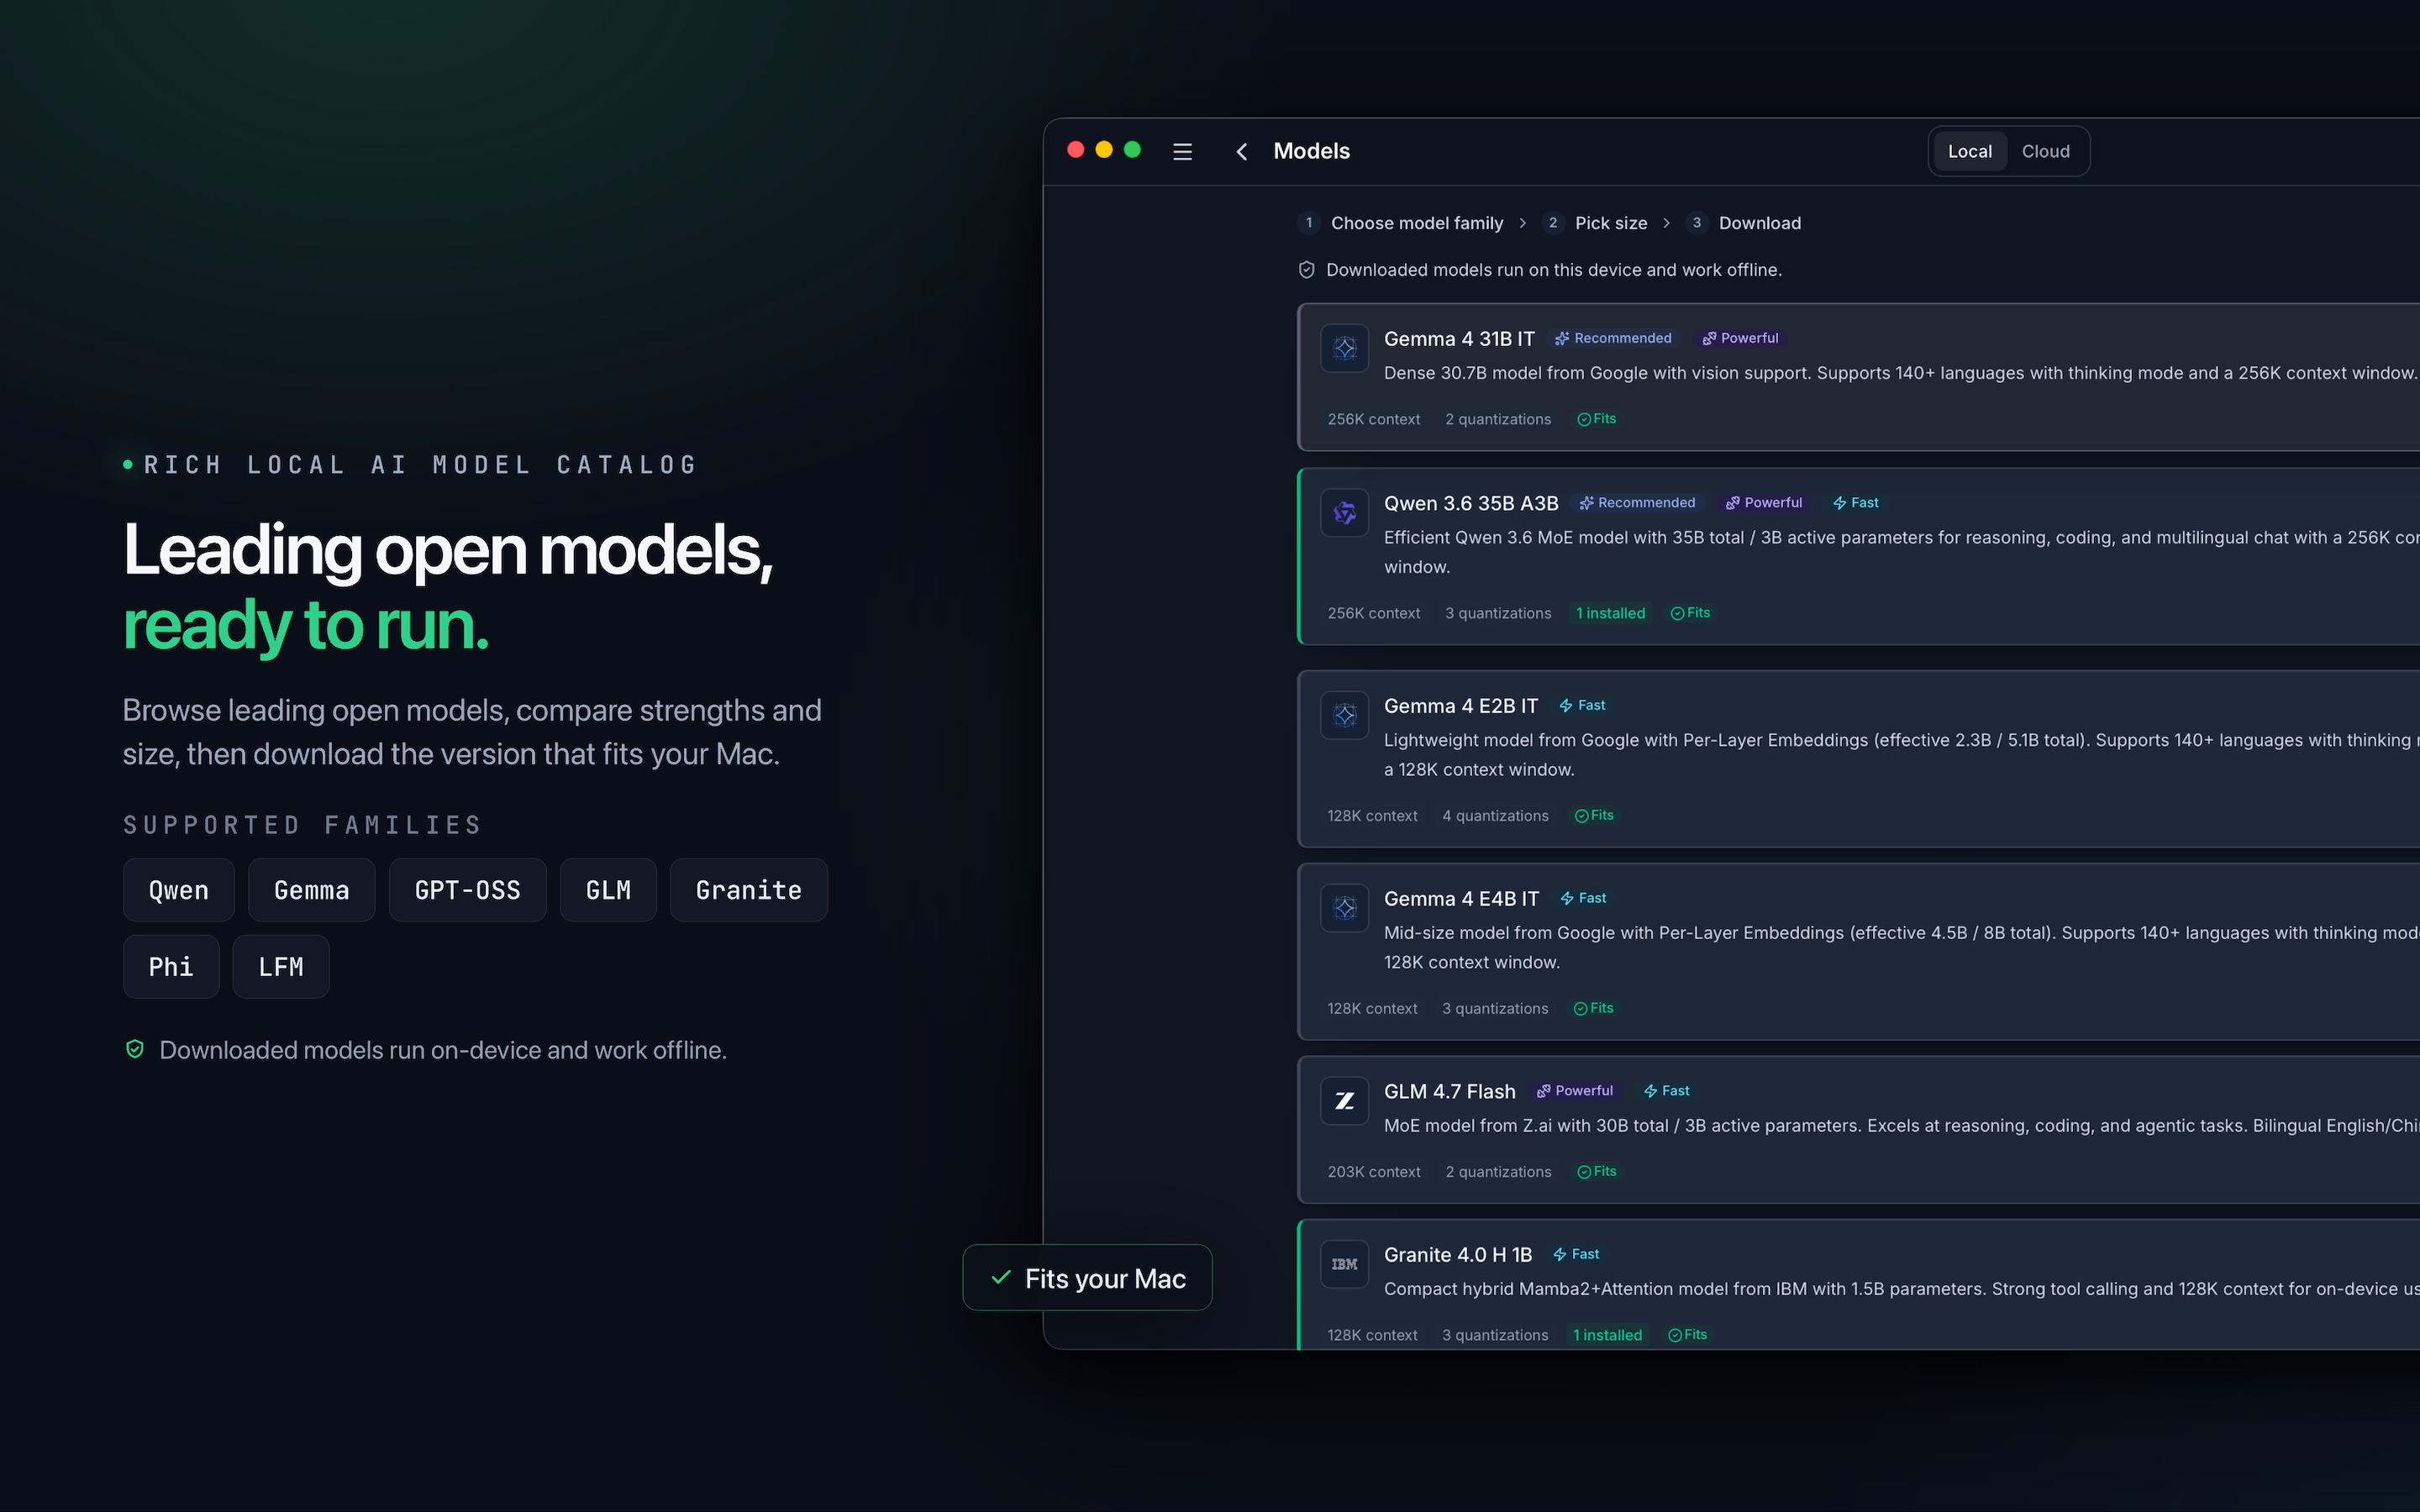Click the GLM 4.7 Flash Z icon

1344,1101
